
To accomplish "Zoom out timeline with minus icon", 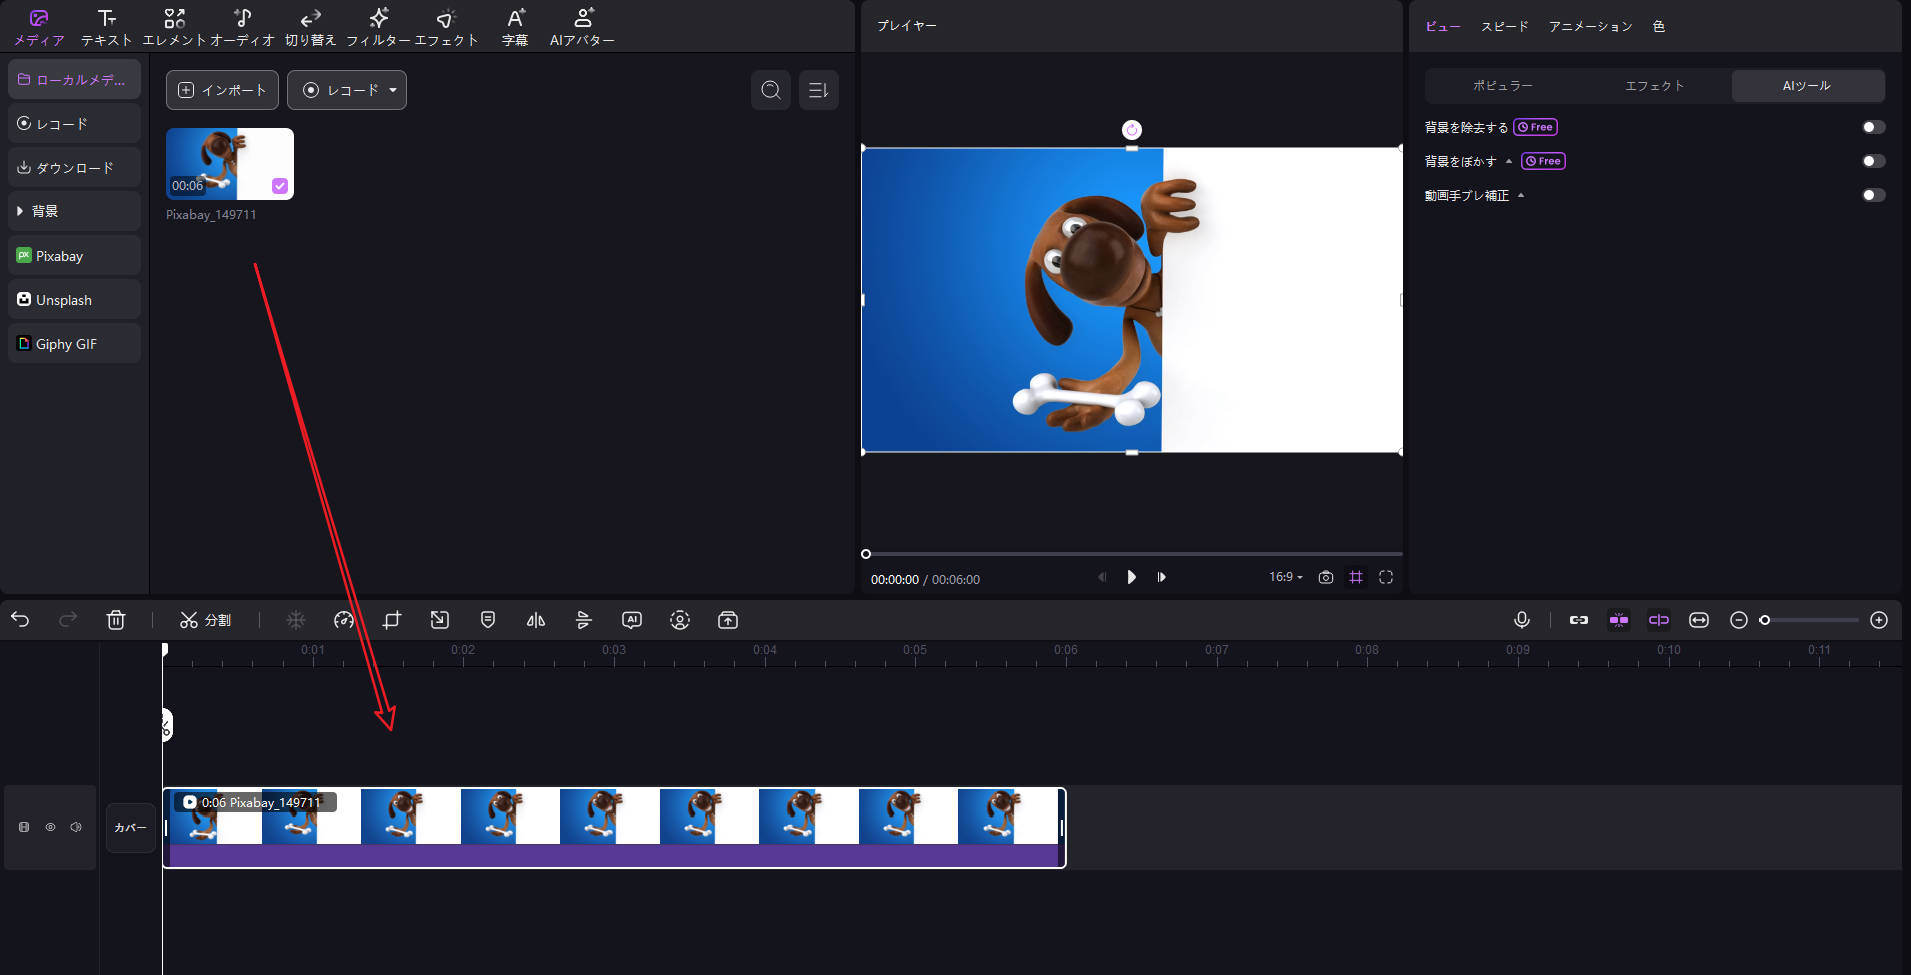I will (x=1739, y=620).
